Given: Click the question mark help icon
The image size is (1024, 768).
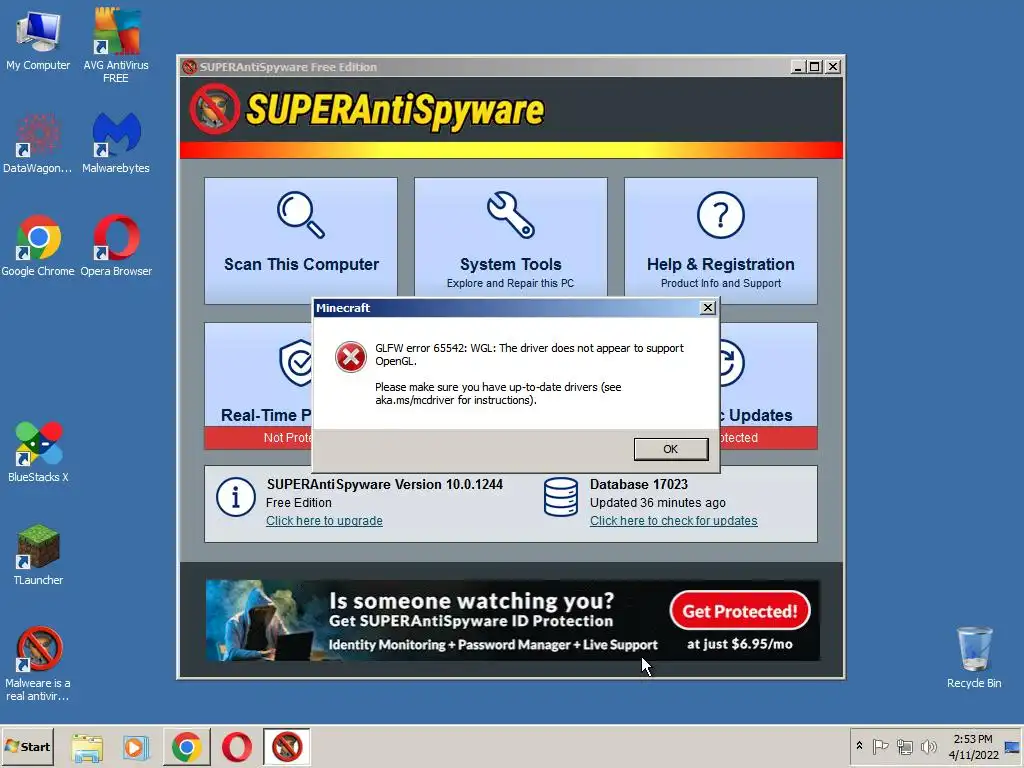Looking at the screenshot, I should tap(721, 214).
